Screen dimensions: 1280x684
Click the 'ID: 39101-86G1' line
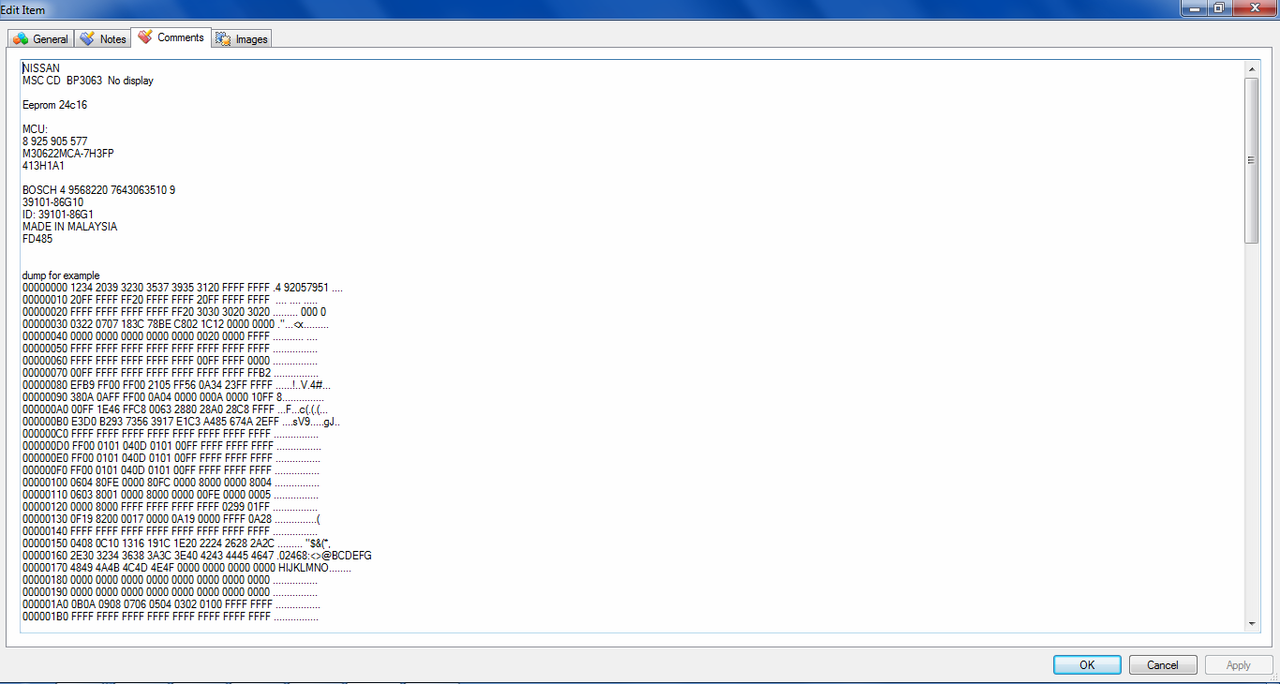58,214
